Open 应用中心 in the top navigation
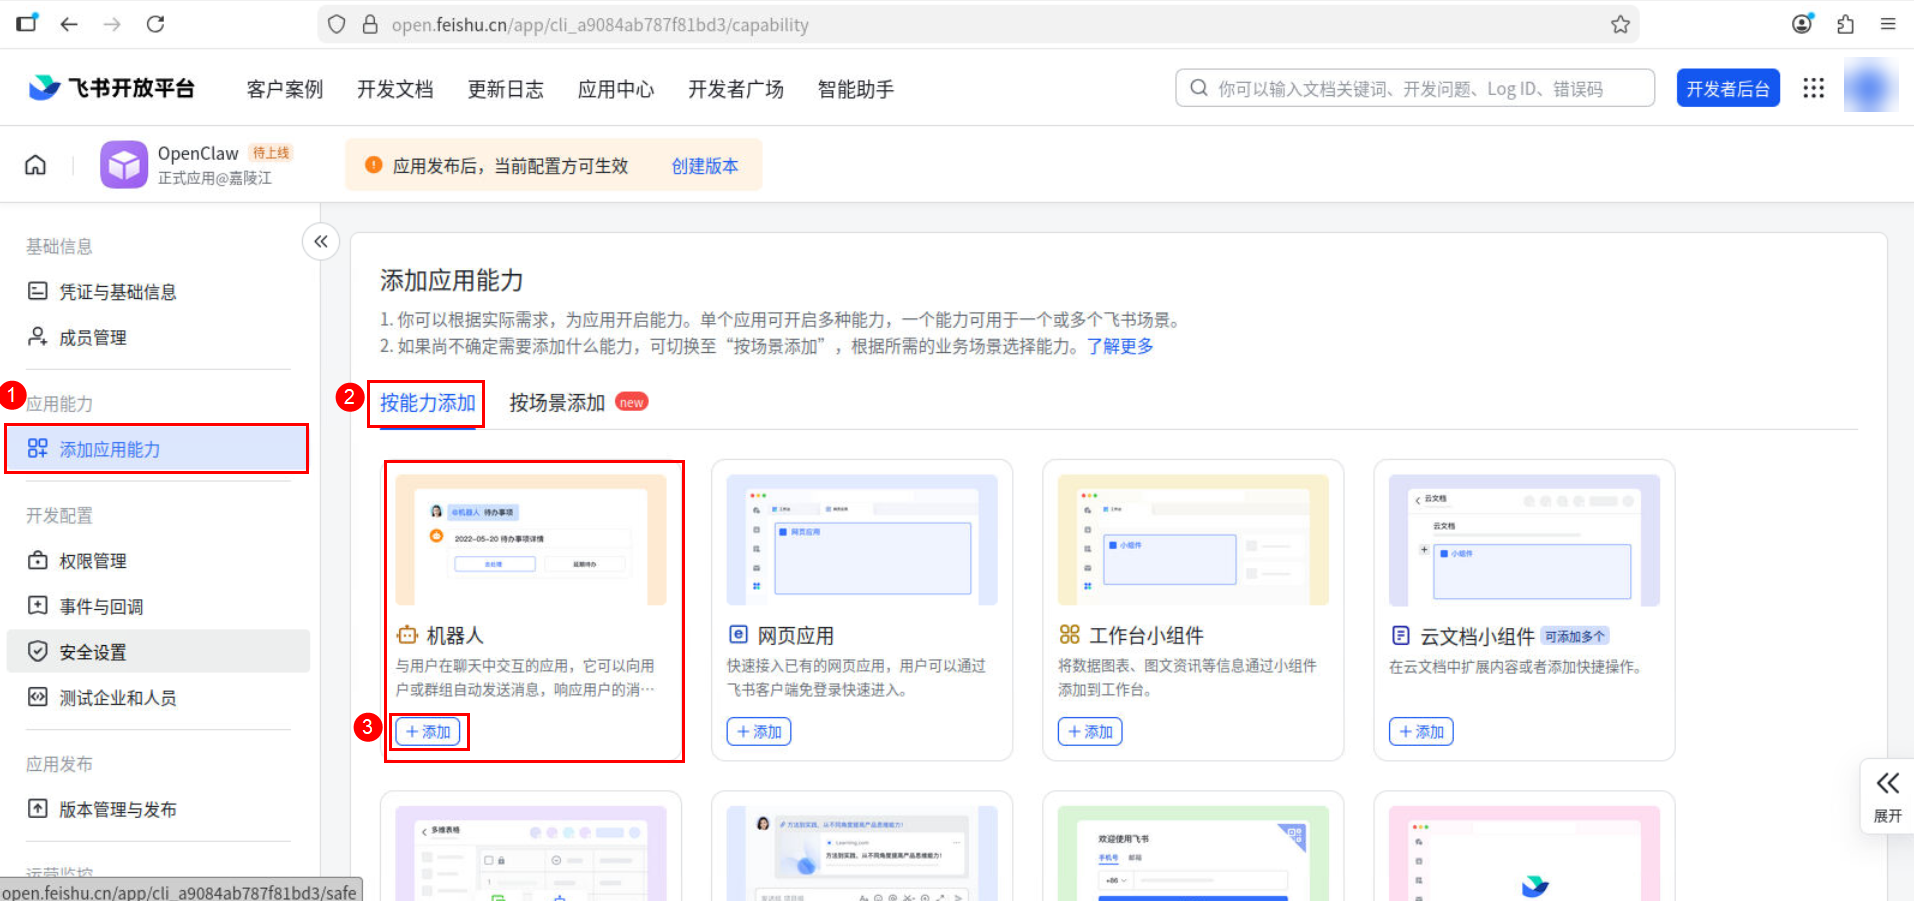Image resolution: width=1914 pixels, height=901 pixels. (x=616, y=89)
